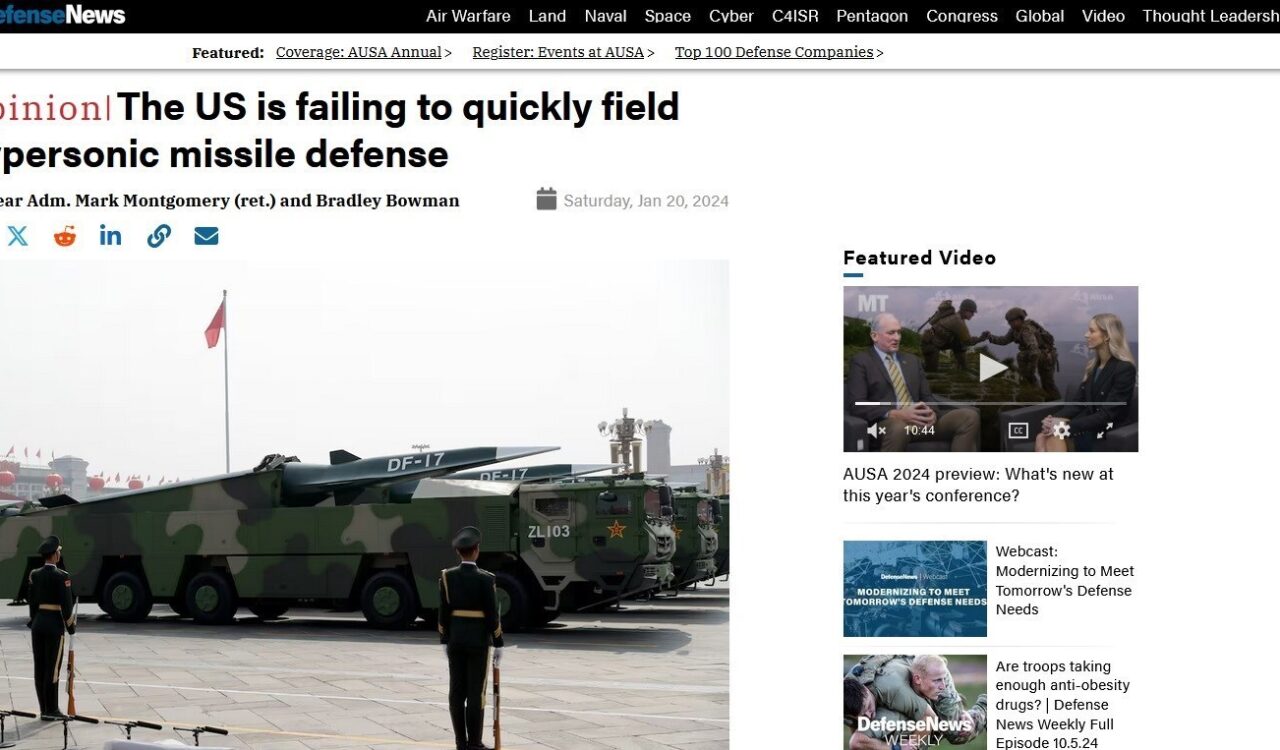Viewport: 1280px width, 750px height.
Task: Share article on X (Twitter)
Action: point(18,236)
